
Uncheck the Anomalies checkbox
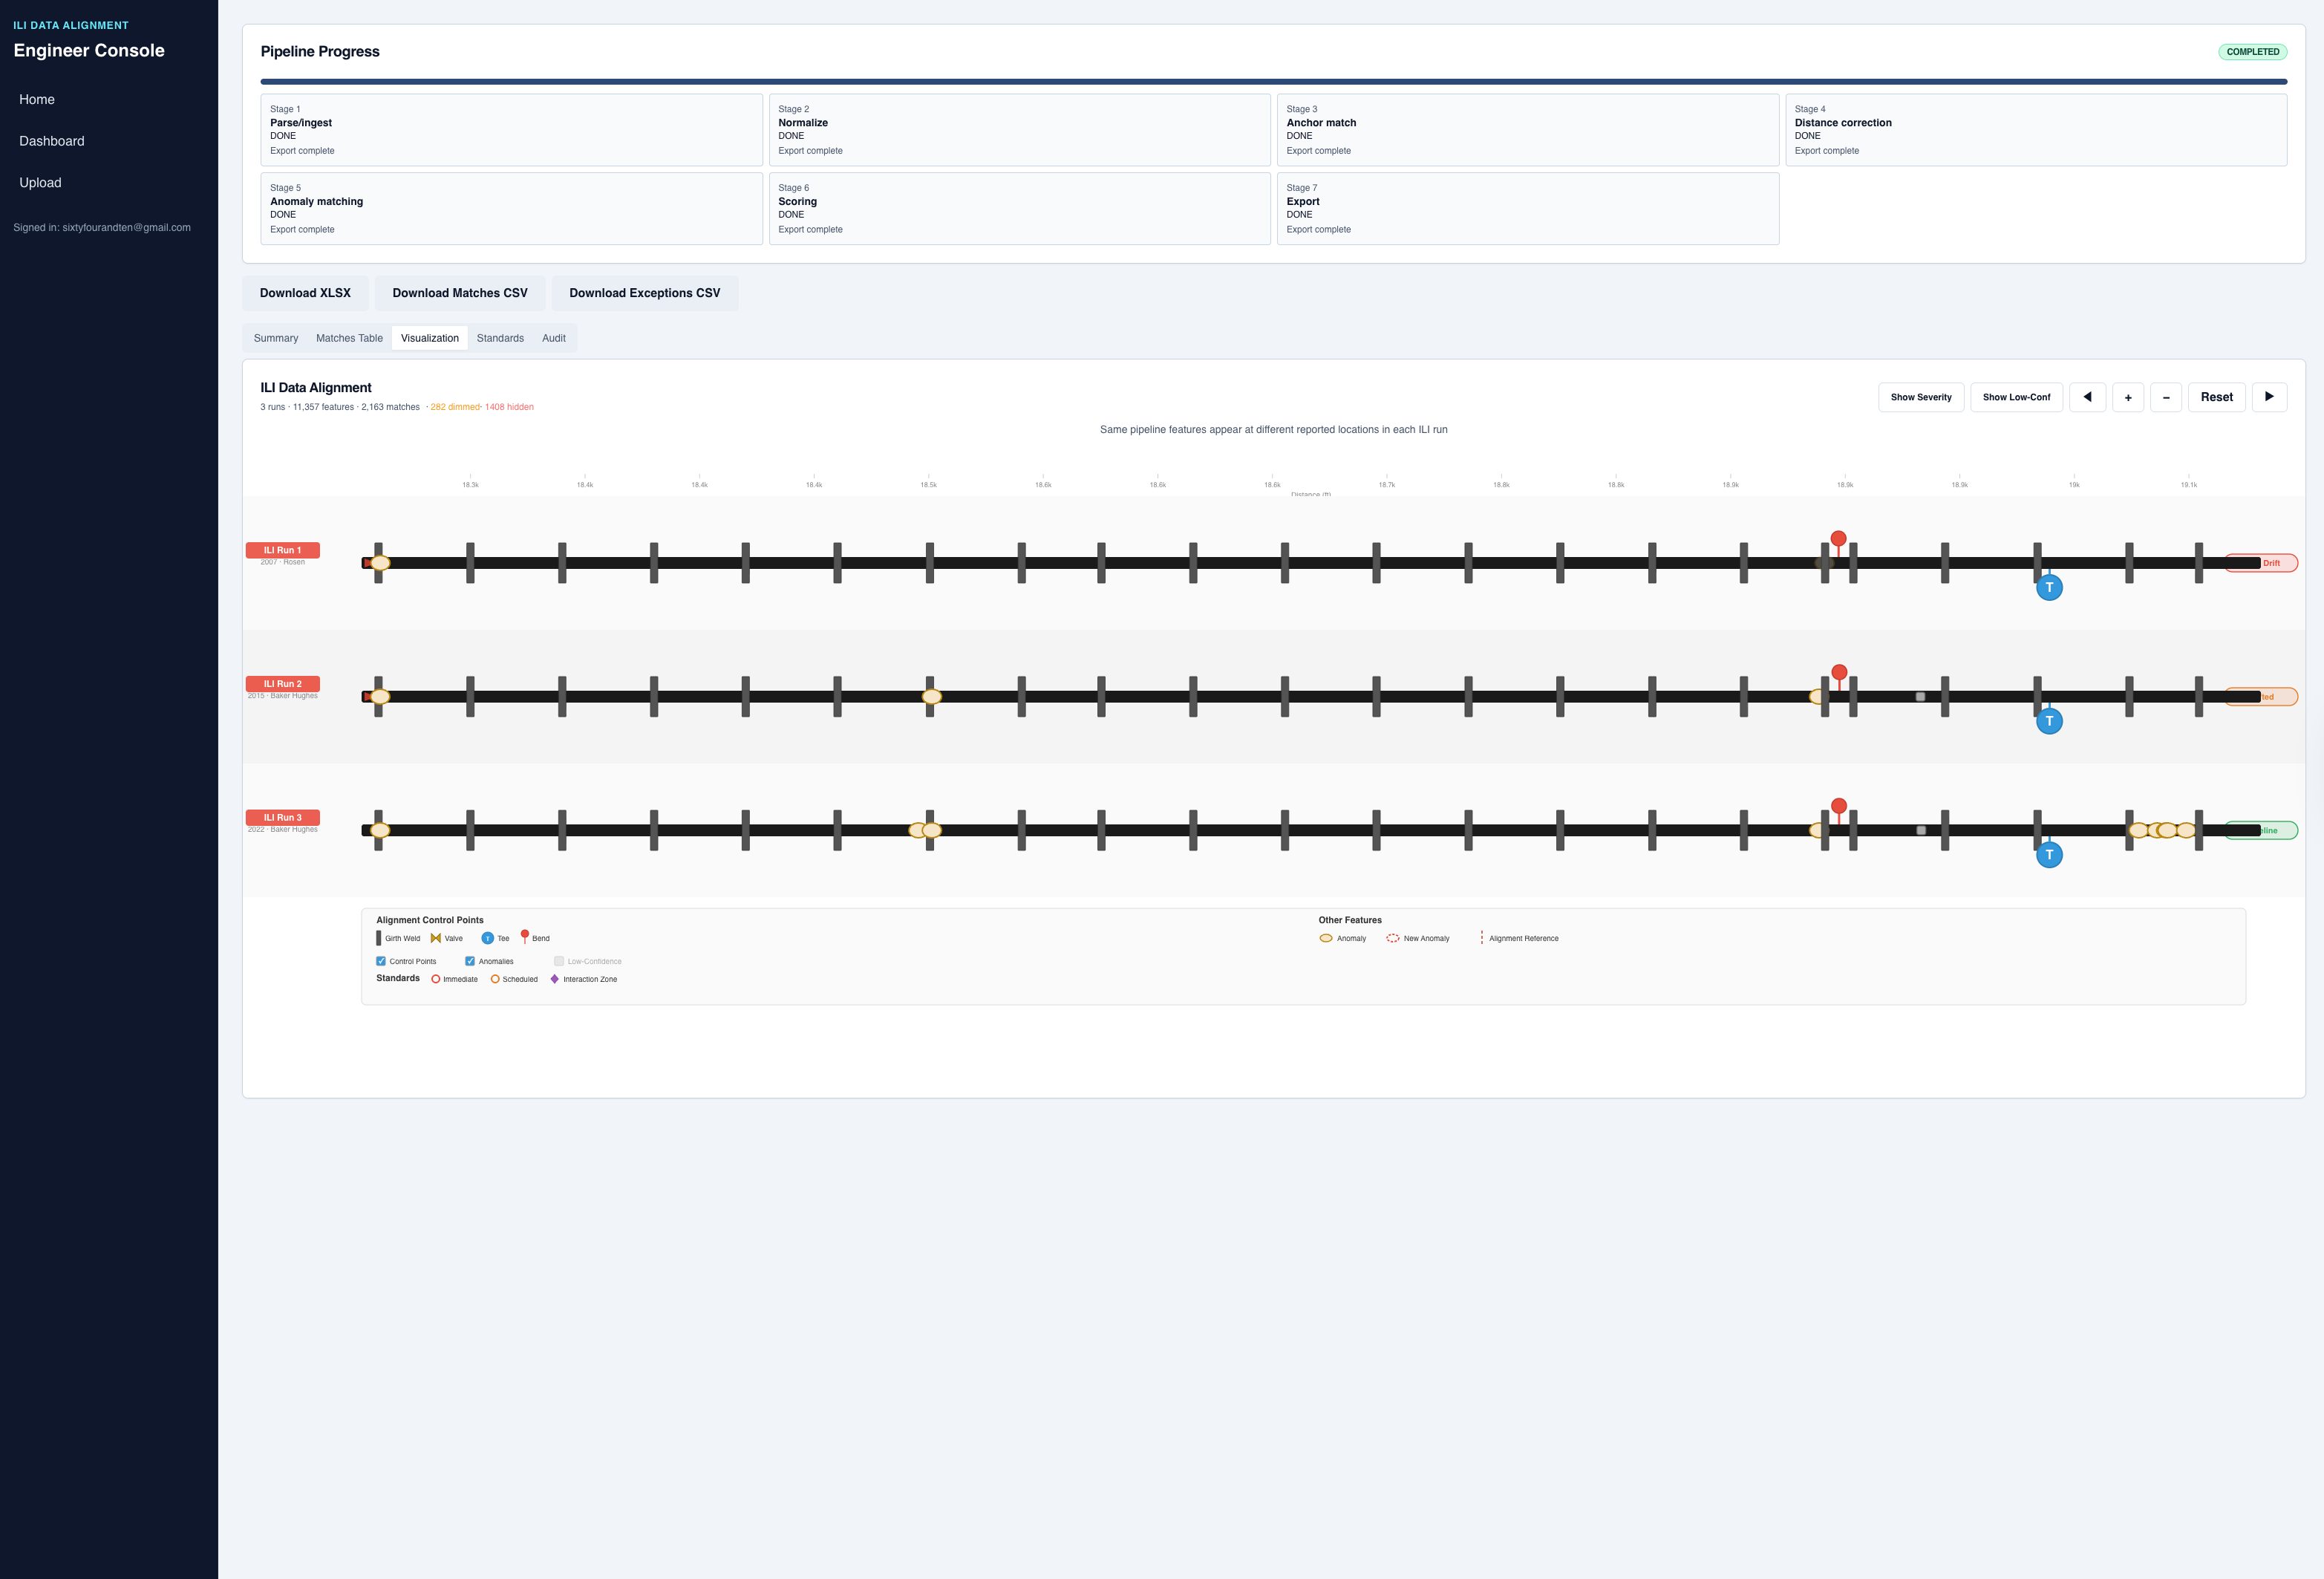click(470, 961)
